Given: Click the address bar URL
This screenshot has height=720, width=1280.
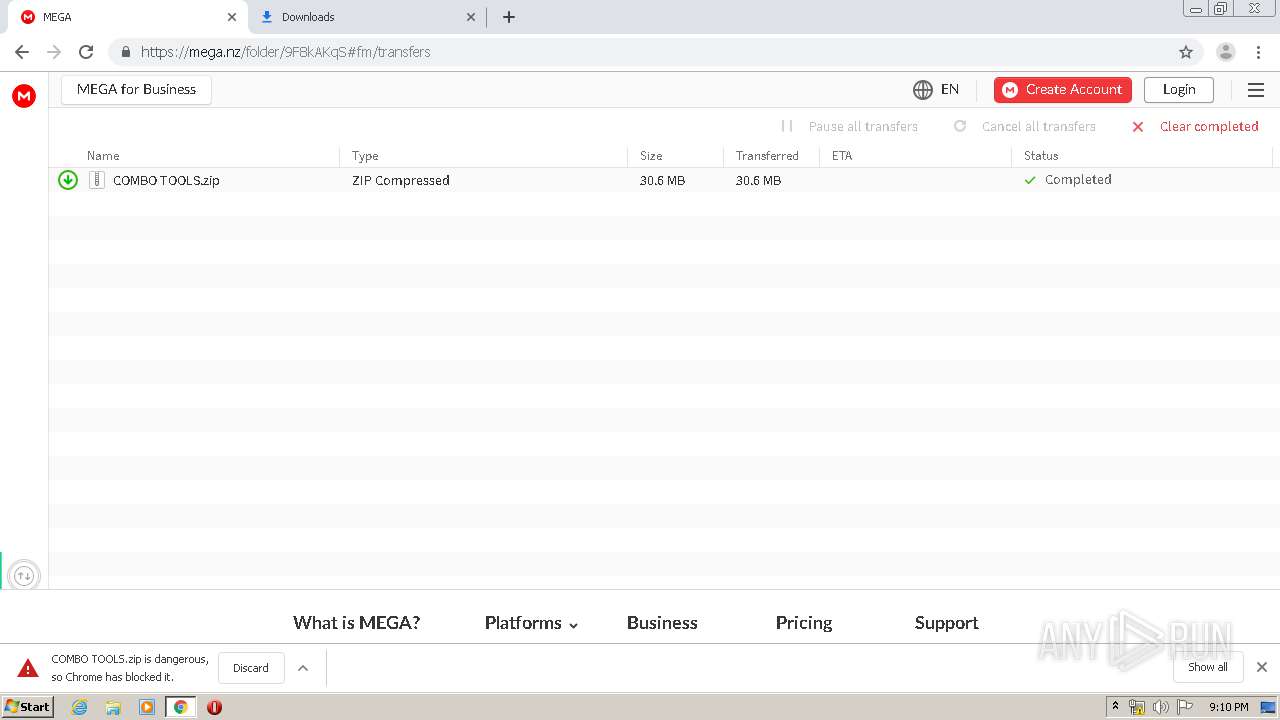Looking at the screenshot, I should [x=285, y=52].
